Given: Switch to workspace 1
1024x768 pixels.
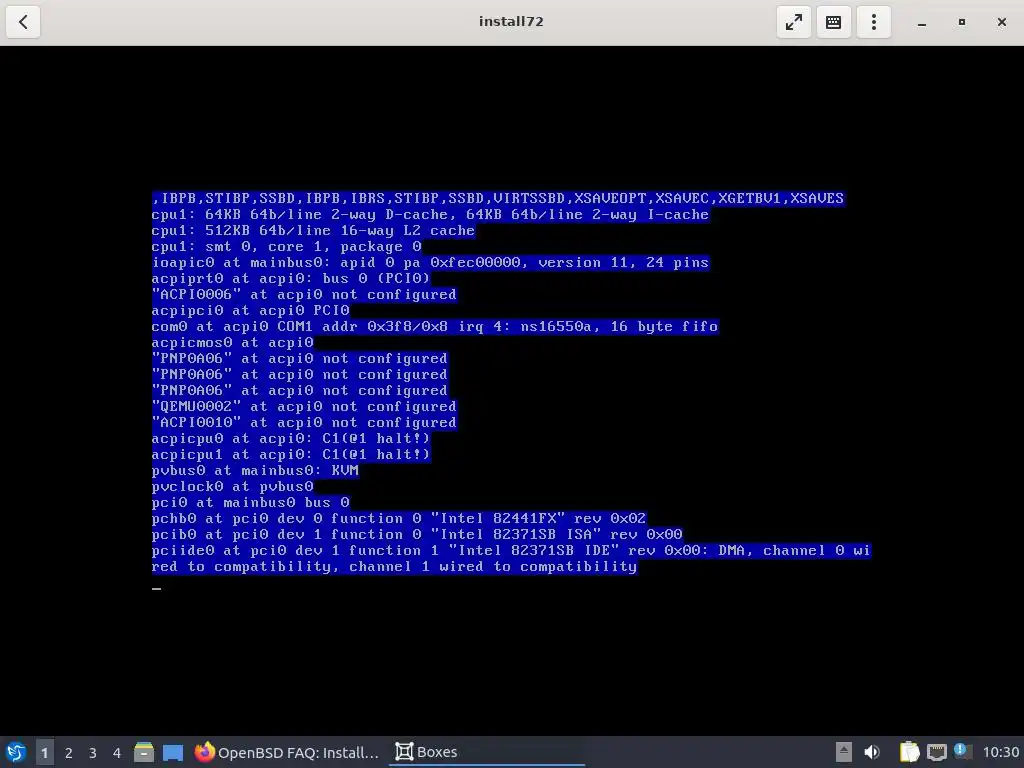Looking at the screenshot, I should pyautogui.click(x=44, y=752).
